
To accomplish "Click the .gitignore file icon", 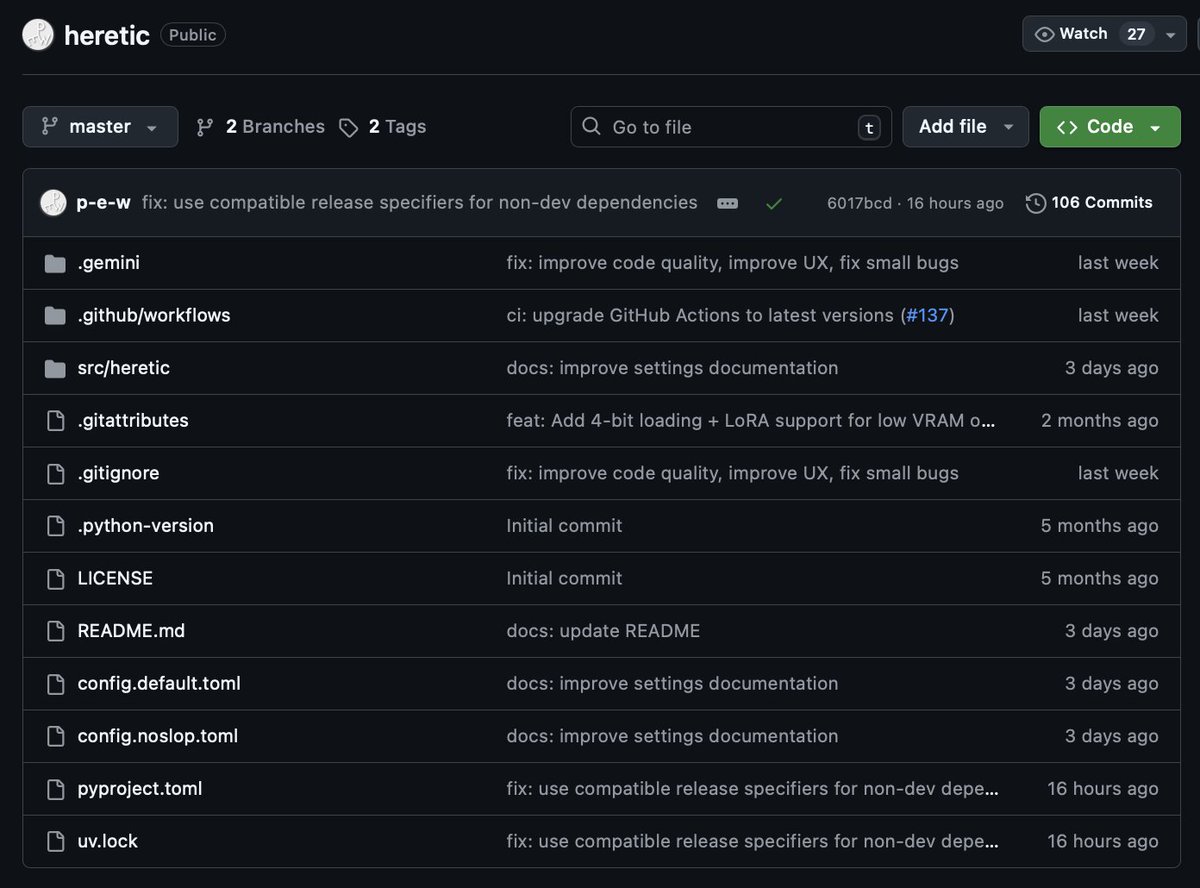I will pos(56,474).
